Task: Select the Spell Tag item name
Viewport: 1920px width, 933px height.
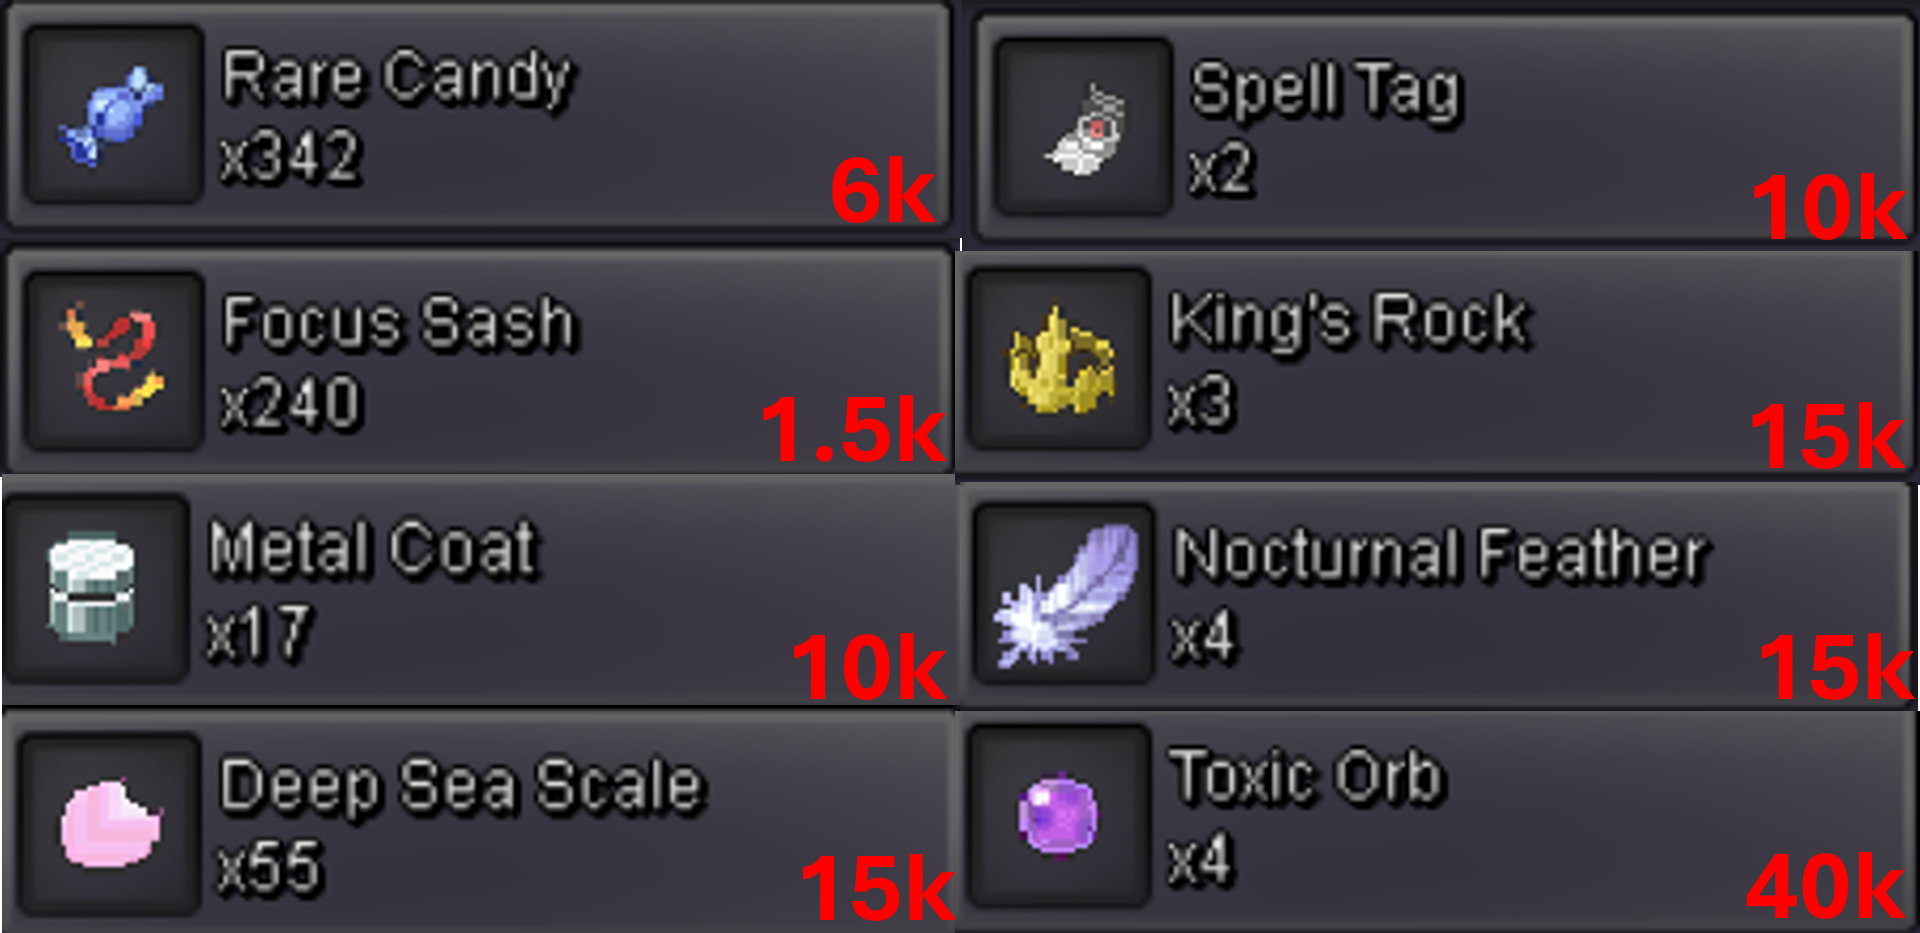Action: 1327,91
